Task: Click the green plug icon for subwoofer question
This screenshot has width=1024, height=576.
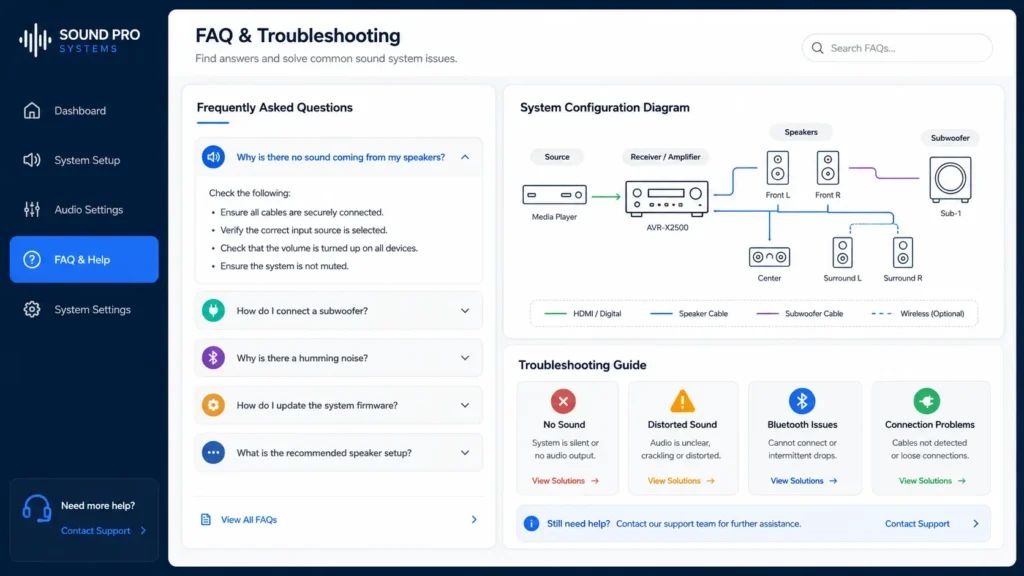Action: pyautogui.click(x=213, y=310)
